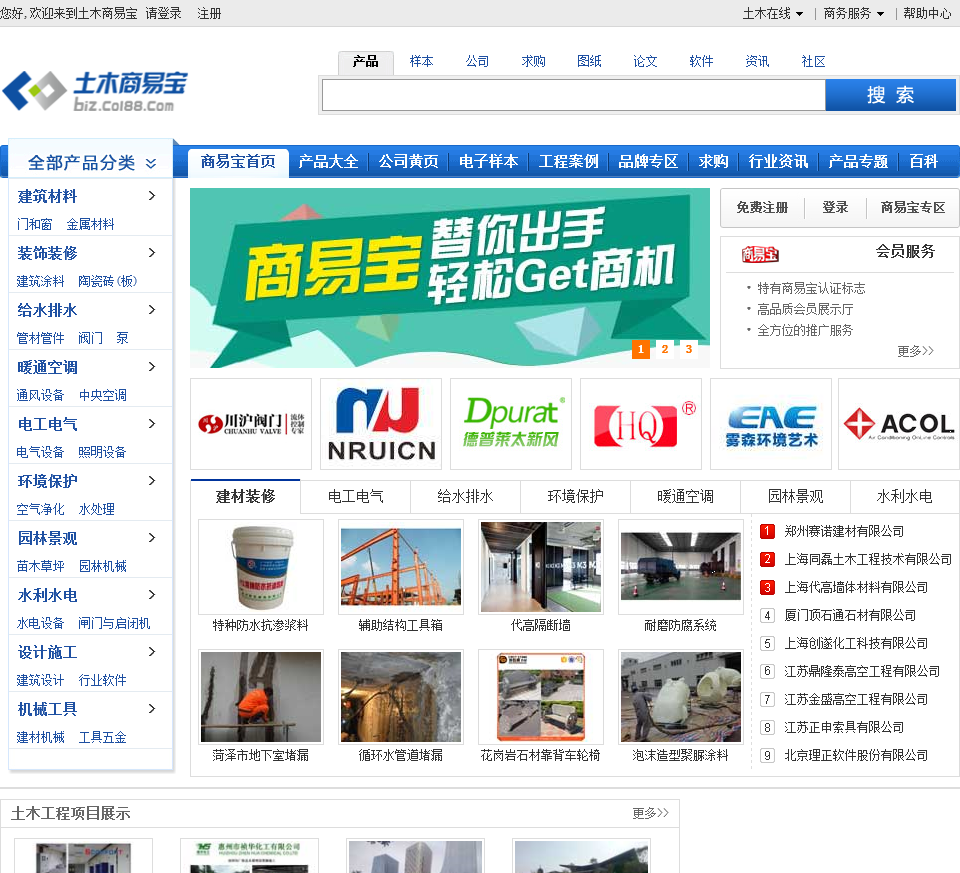Open the 帮助中心 link

tap(927, 13)
